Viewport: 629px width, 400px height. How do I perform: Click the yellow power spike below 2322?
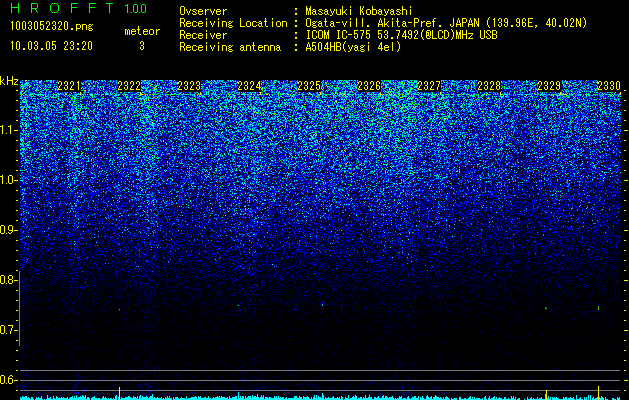pyautogui.click(x=119, y=393)
